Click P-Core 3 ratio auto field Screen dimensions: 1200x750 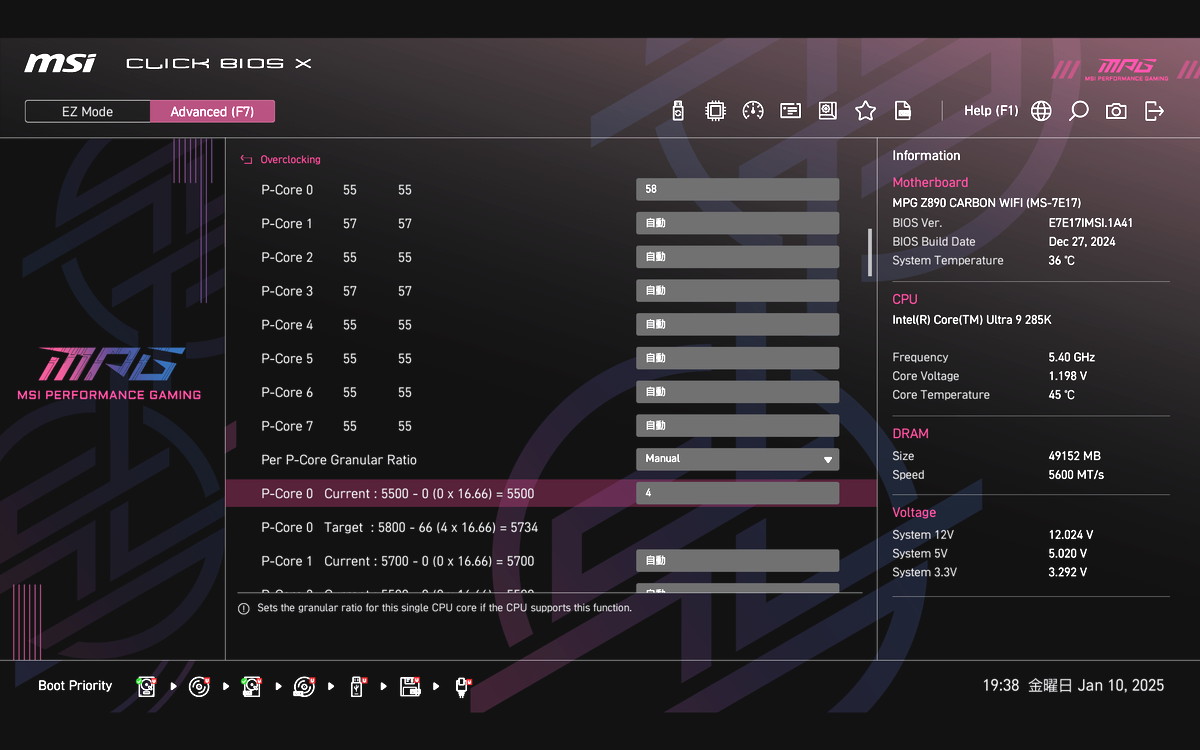click(x=737, y=291)
